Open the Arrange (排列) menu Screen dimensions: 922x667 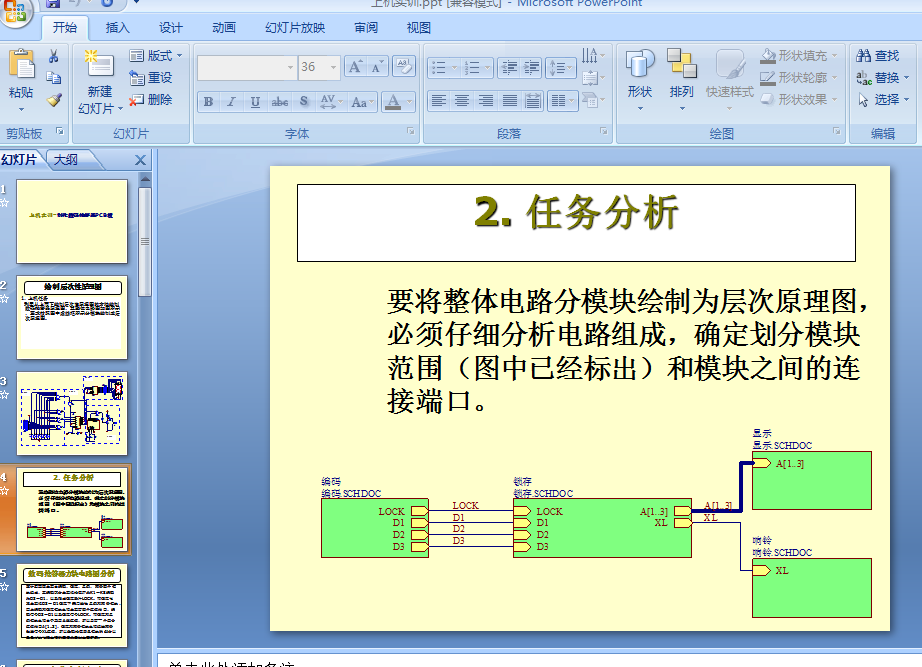[682, 80]
